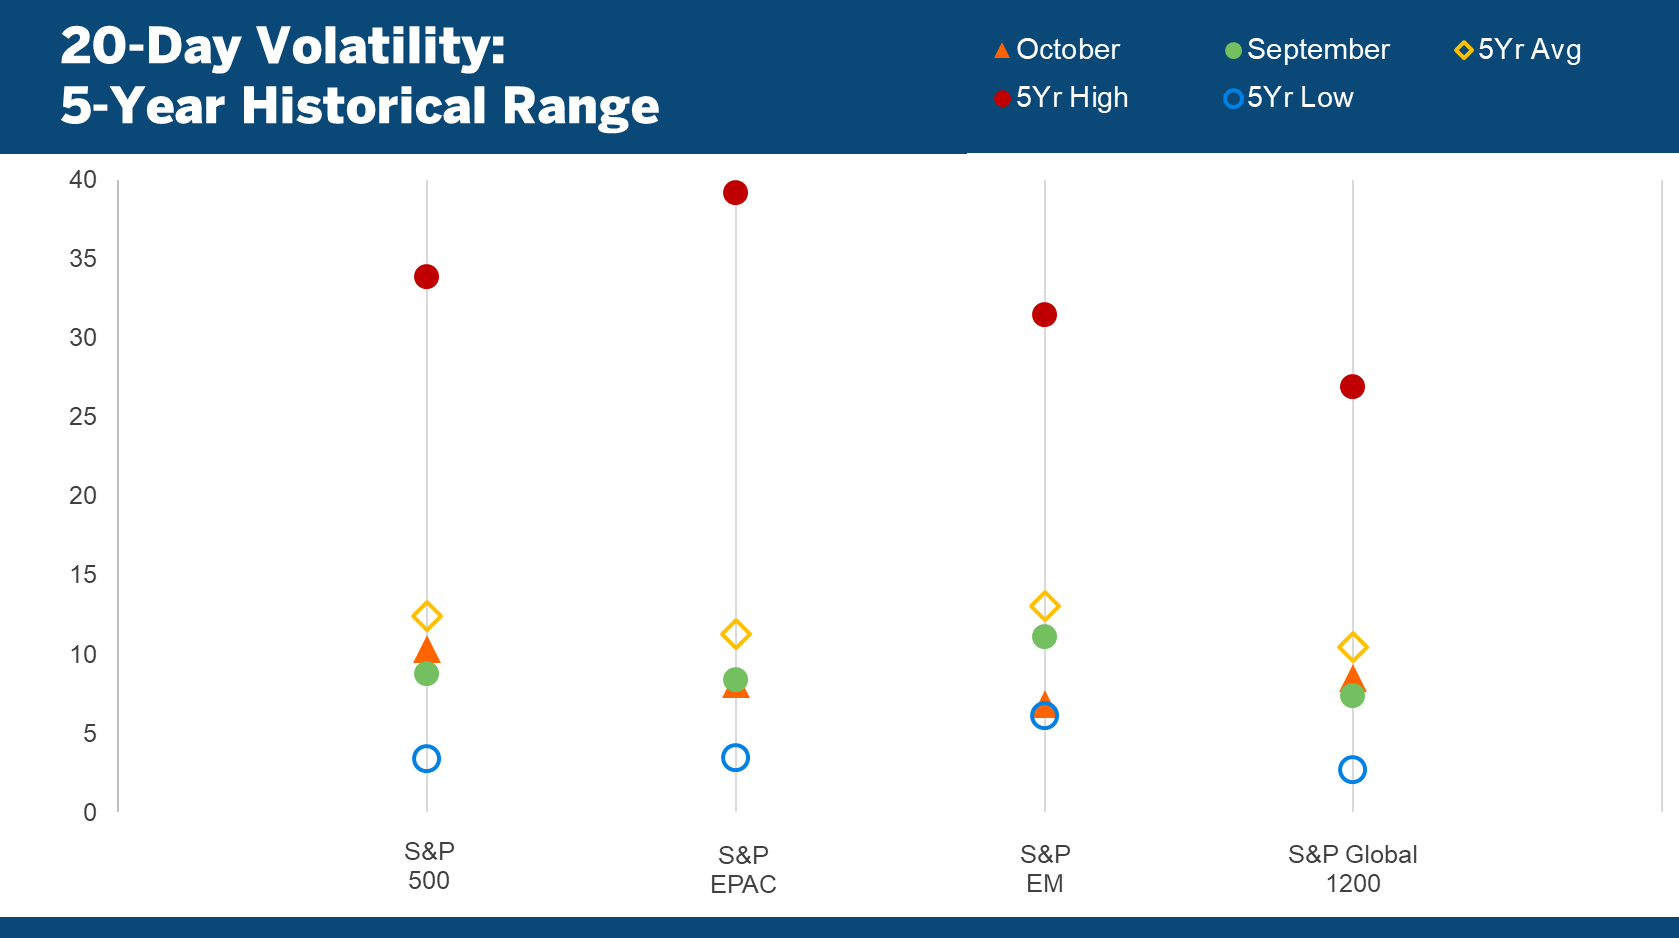This screenshot has width=1679, height=938.
Task: Select the S&P 500 5Yr Low blue ring
Action: point(426,759)
